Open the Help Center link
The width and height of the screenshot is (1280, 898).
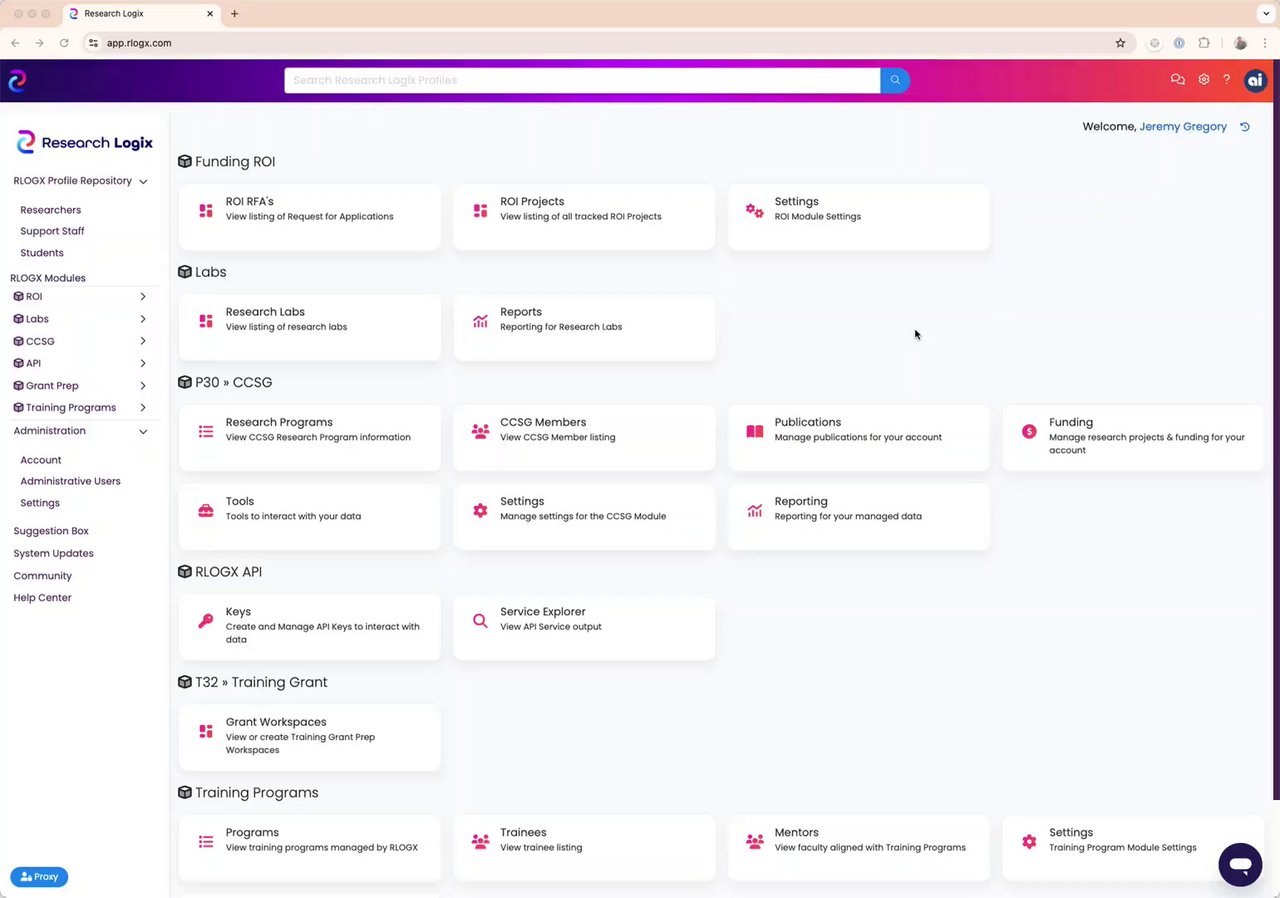pos(42,598)
